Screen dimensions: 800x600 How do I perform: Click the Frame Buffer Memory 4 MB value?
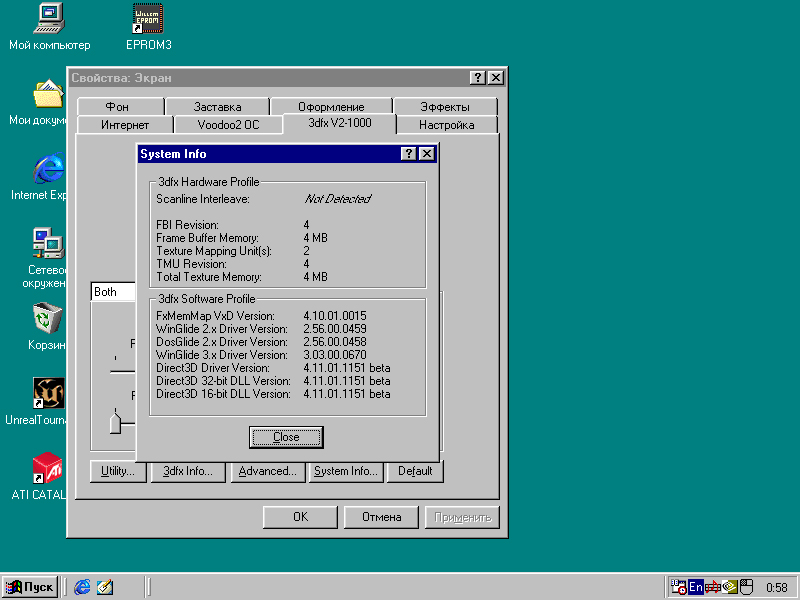click(315, 238)
